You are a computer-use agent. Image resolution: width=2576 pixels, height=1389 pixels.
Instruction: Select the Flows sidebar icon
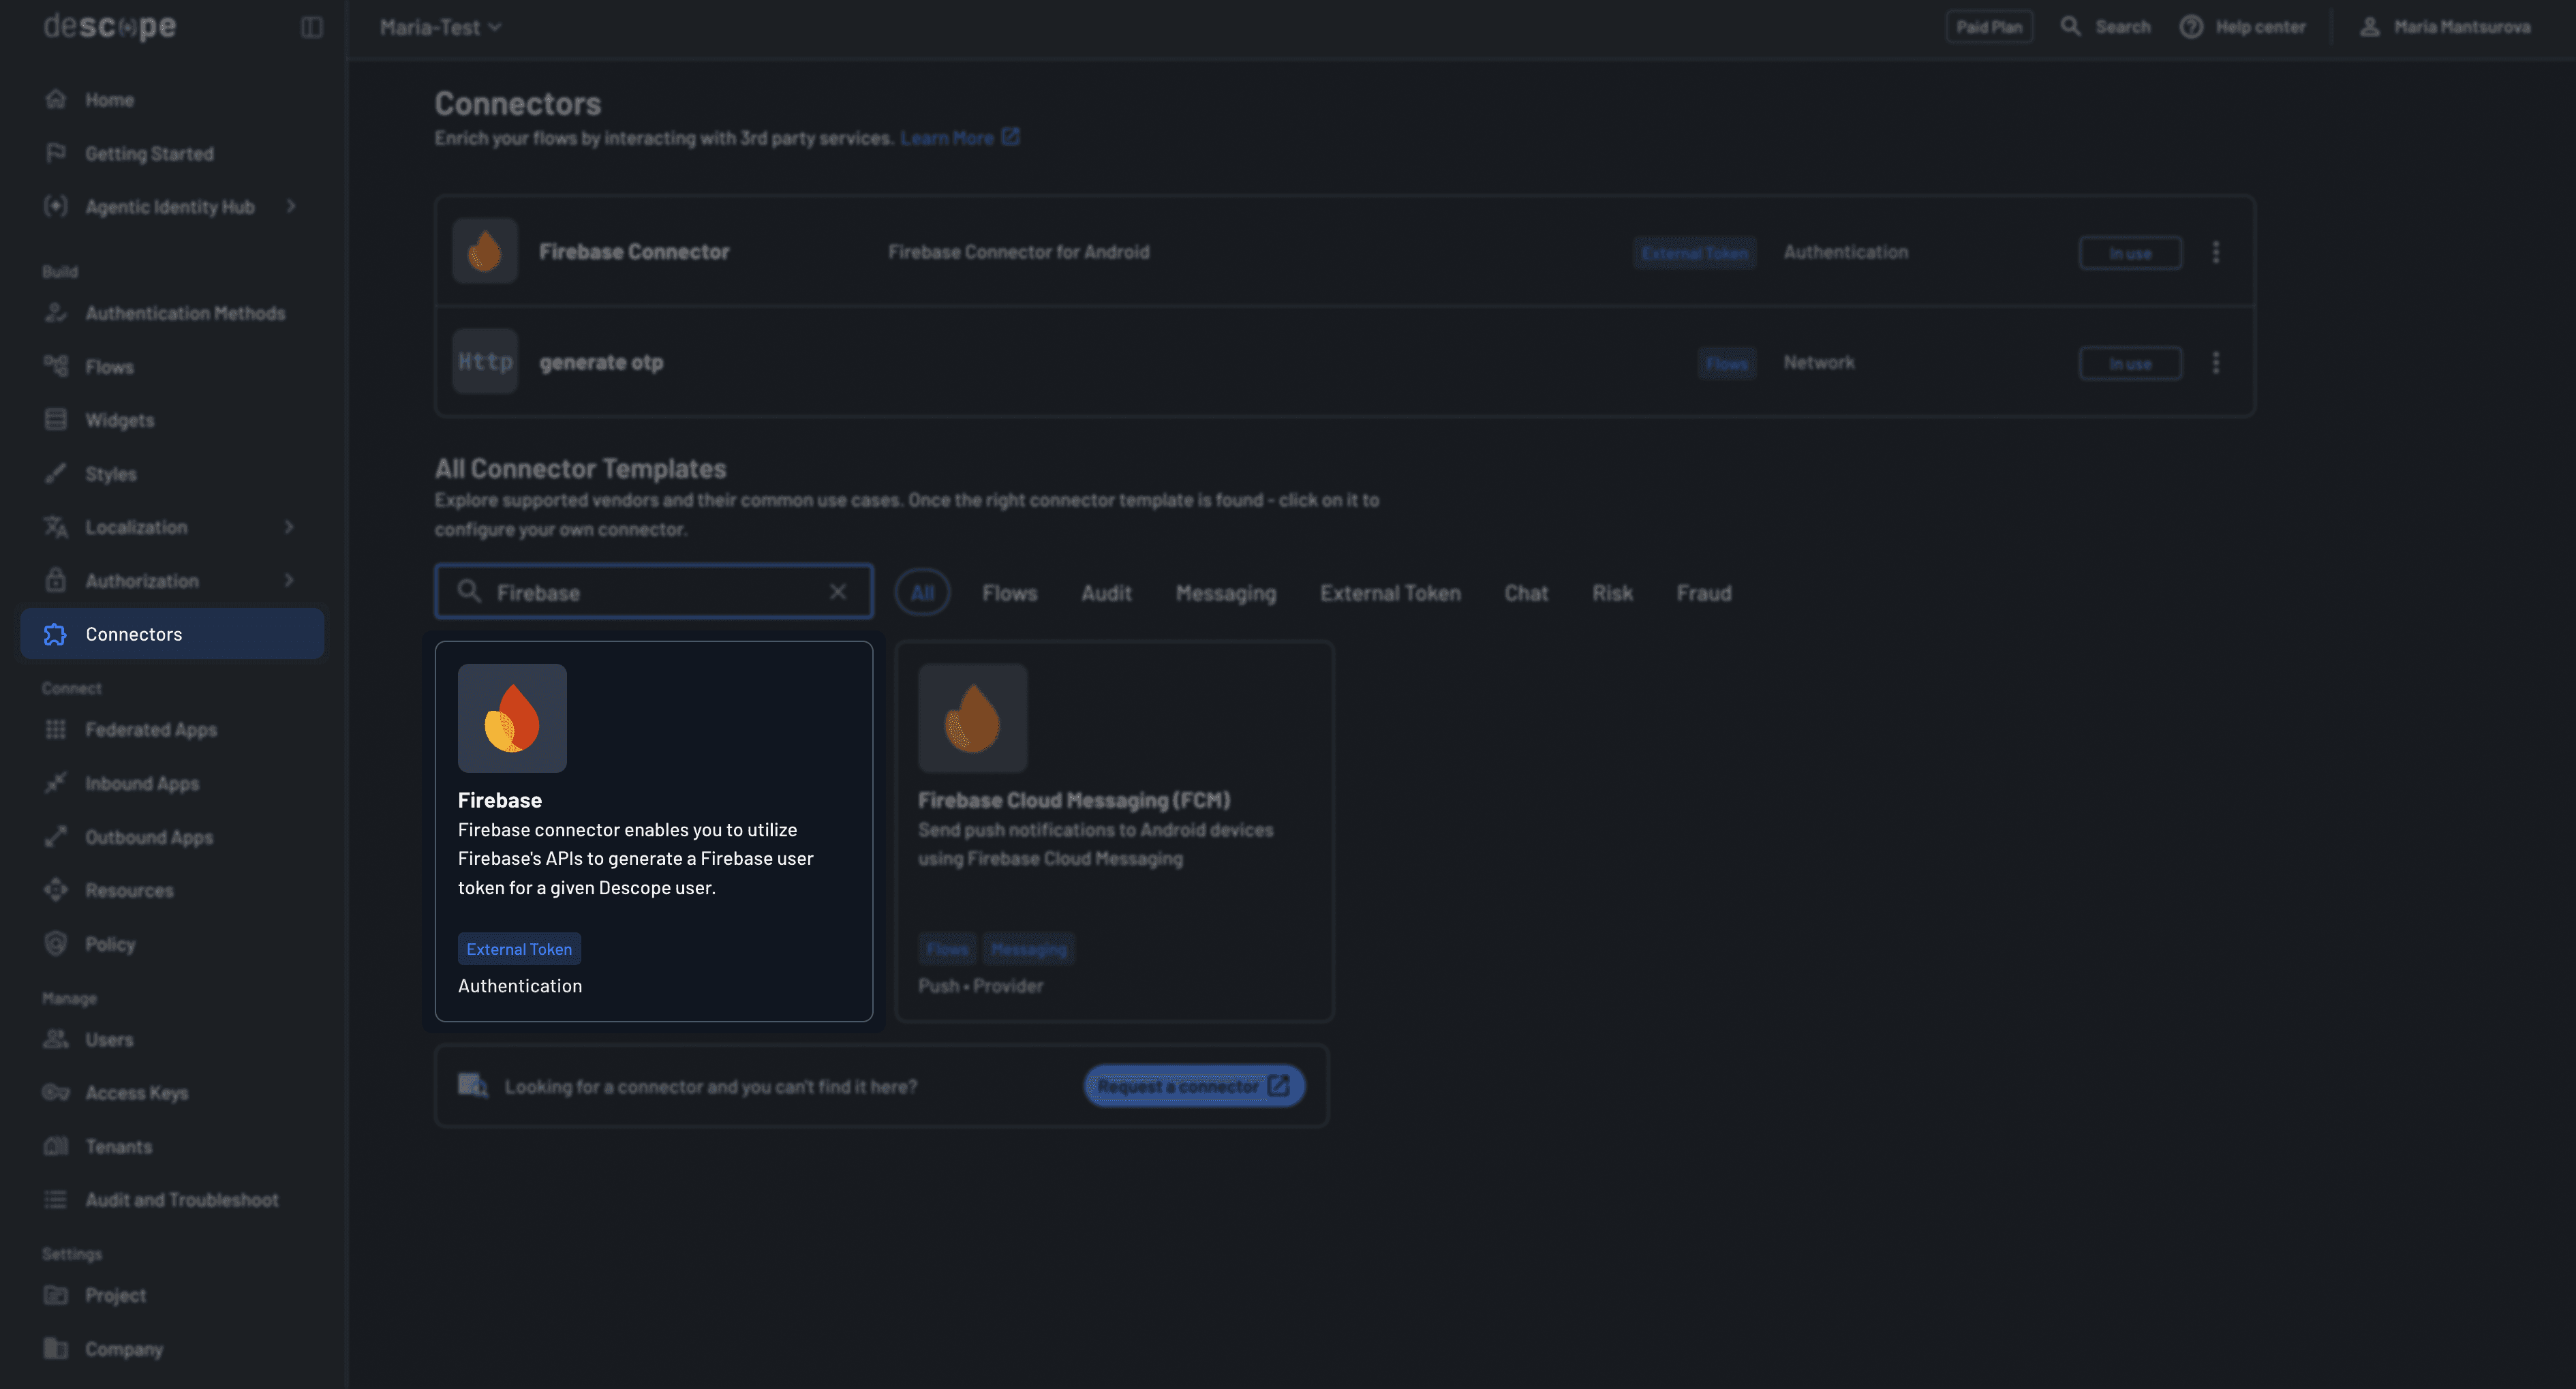(56, 366)
